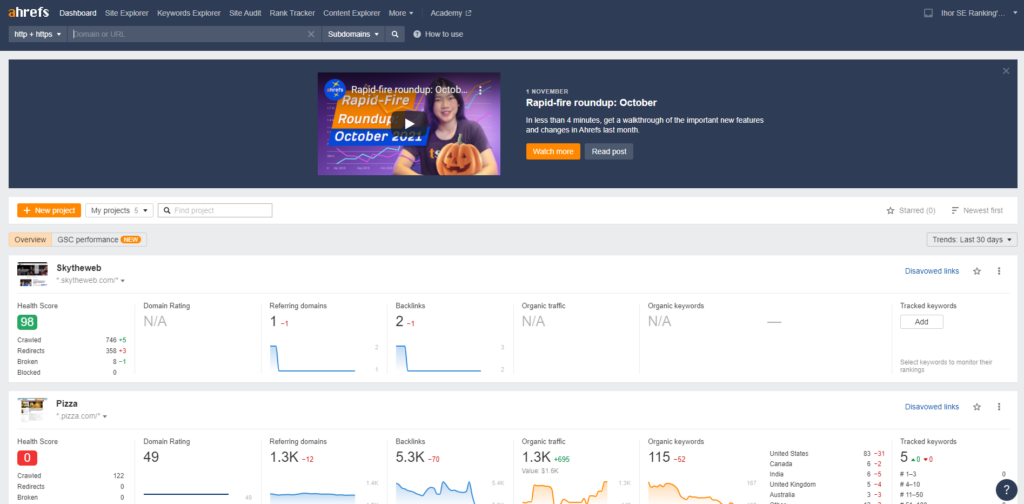This screenshot has height=504, width=1024.
Task: Click Skytheweb Broken count 8
Action: tap(114, 361)
